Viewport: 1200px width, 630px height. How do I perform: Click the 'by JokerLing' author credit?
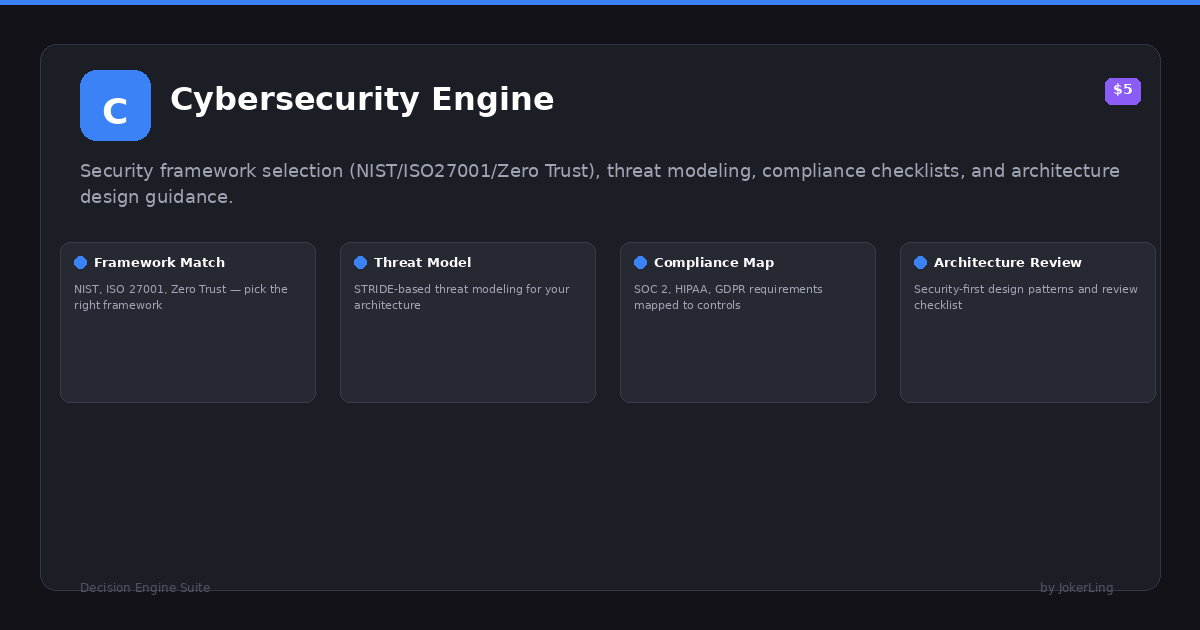(1077, 588)
